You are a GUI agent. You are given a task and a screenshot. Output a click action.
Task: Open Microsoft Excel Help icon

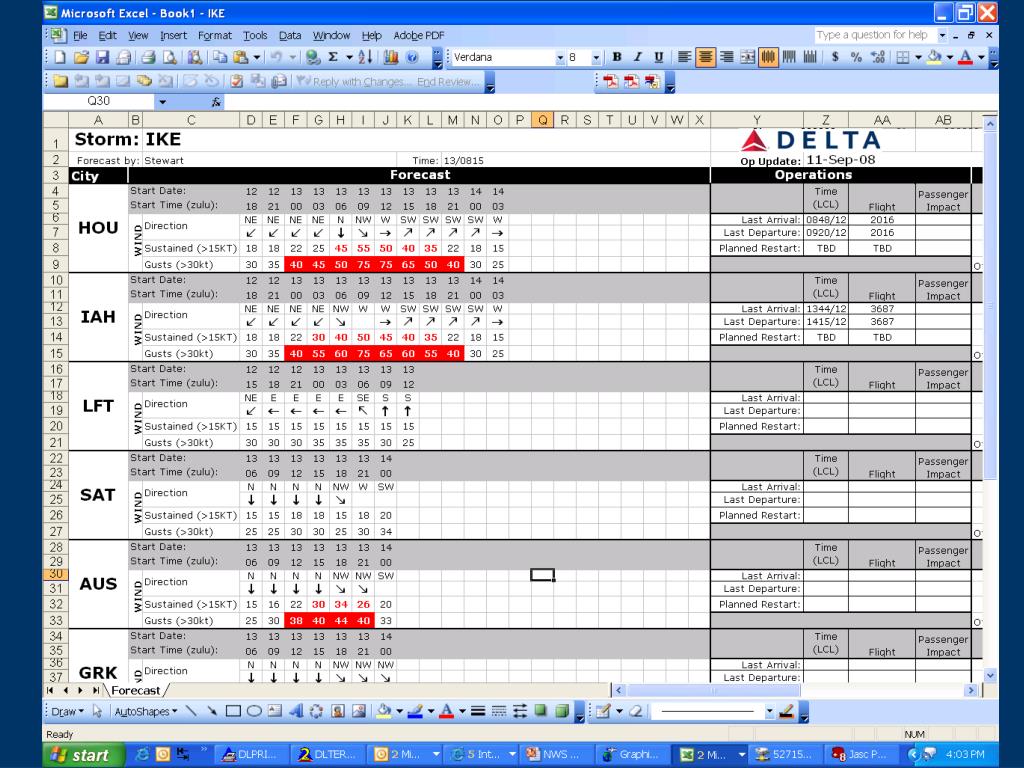coord(412,57)
